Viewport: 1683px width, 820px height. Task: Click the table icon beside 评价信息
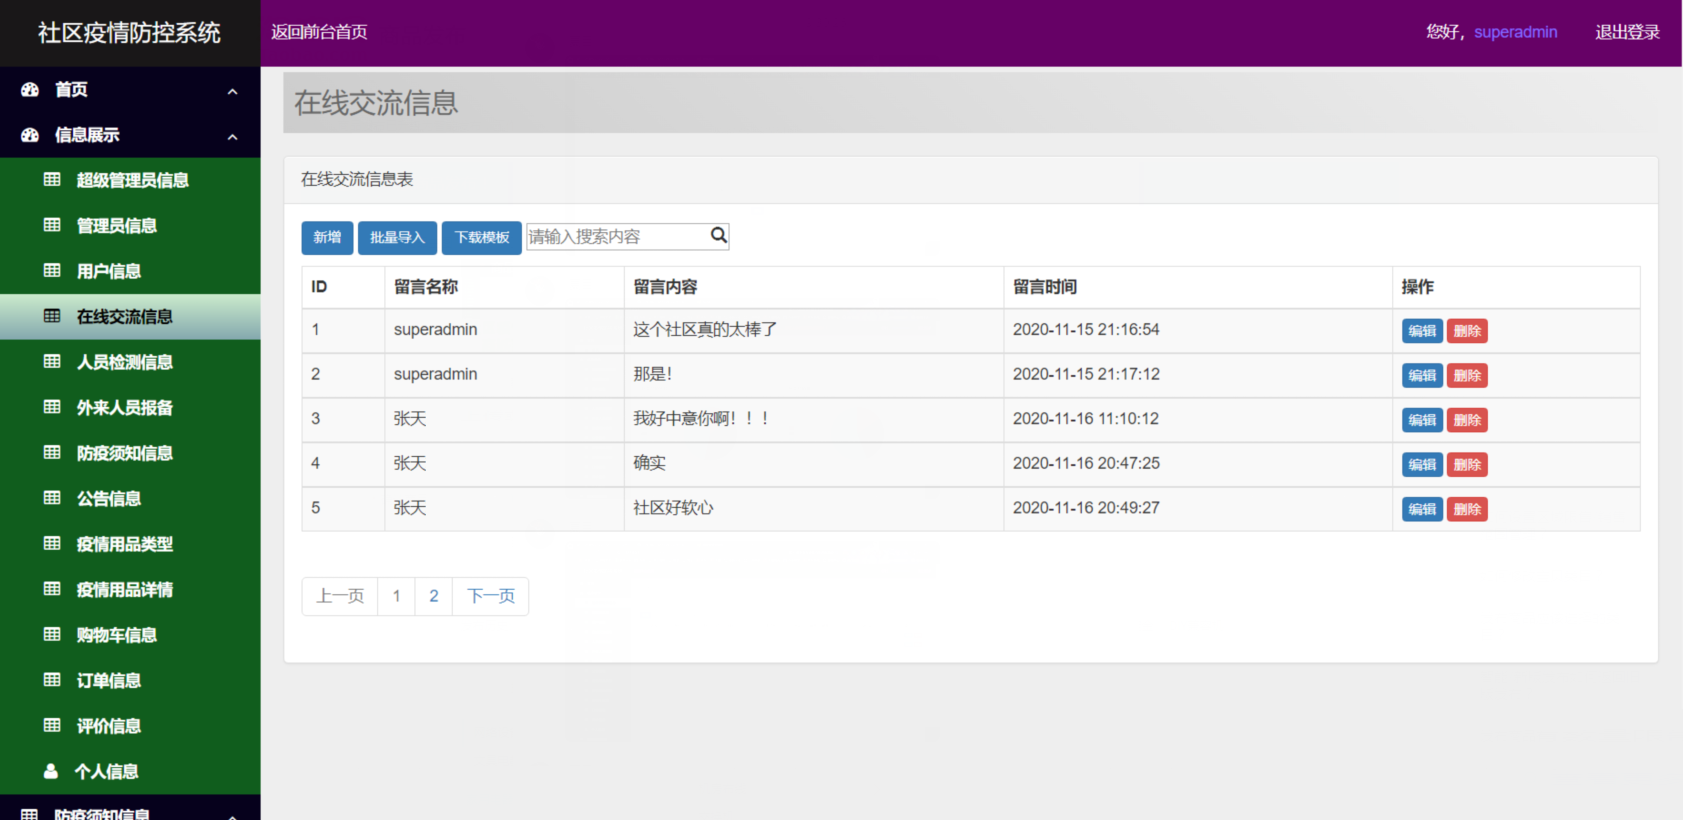pos(52,726)
